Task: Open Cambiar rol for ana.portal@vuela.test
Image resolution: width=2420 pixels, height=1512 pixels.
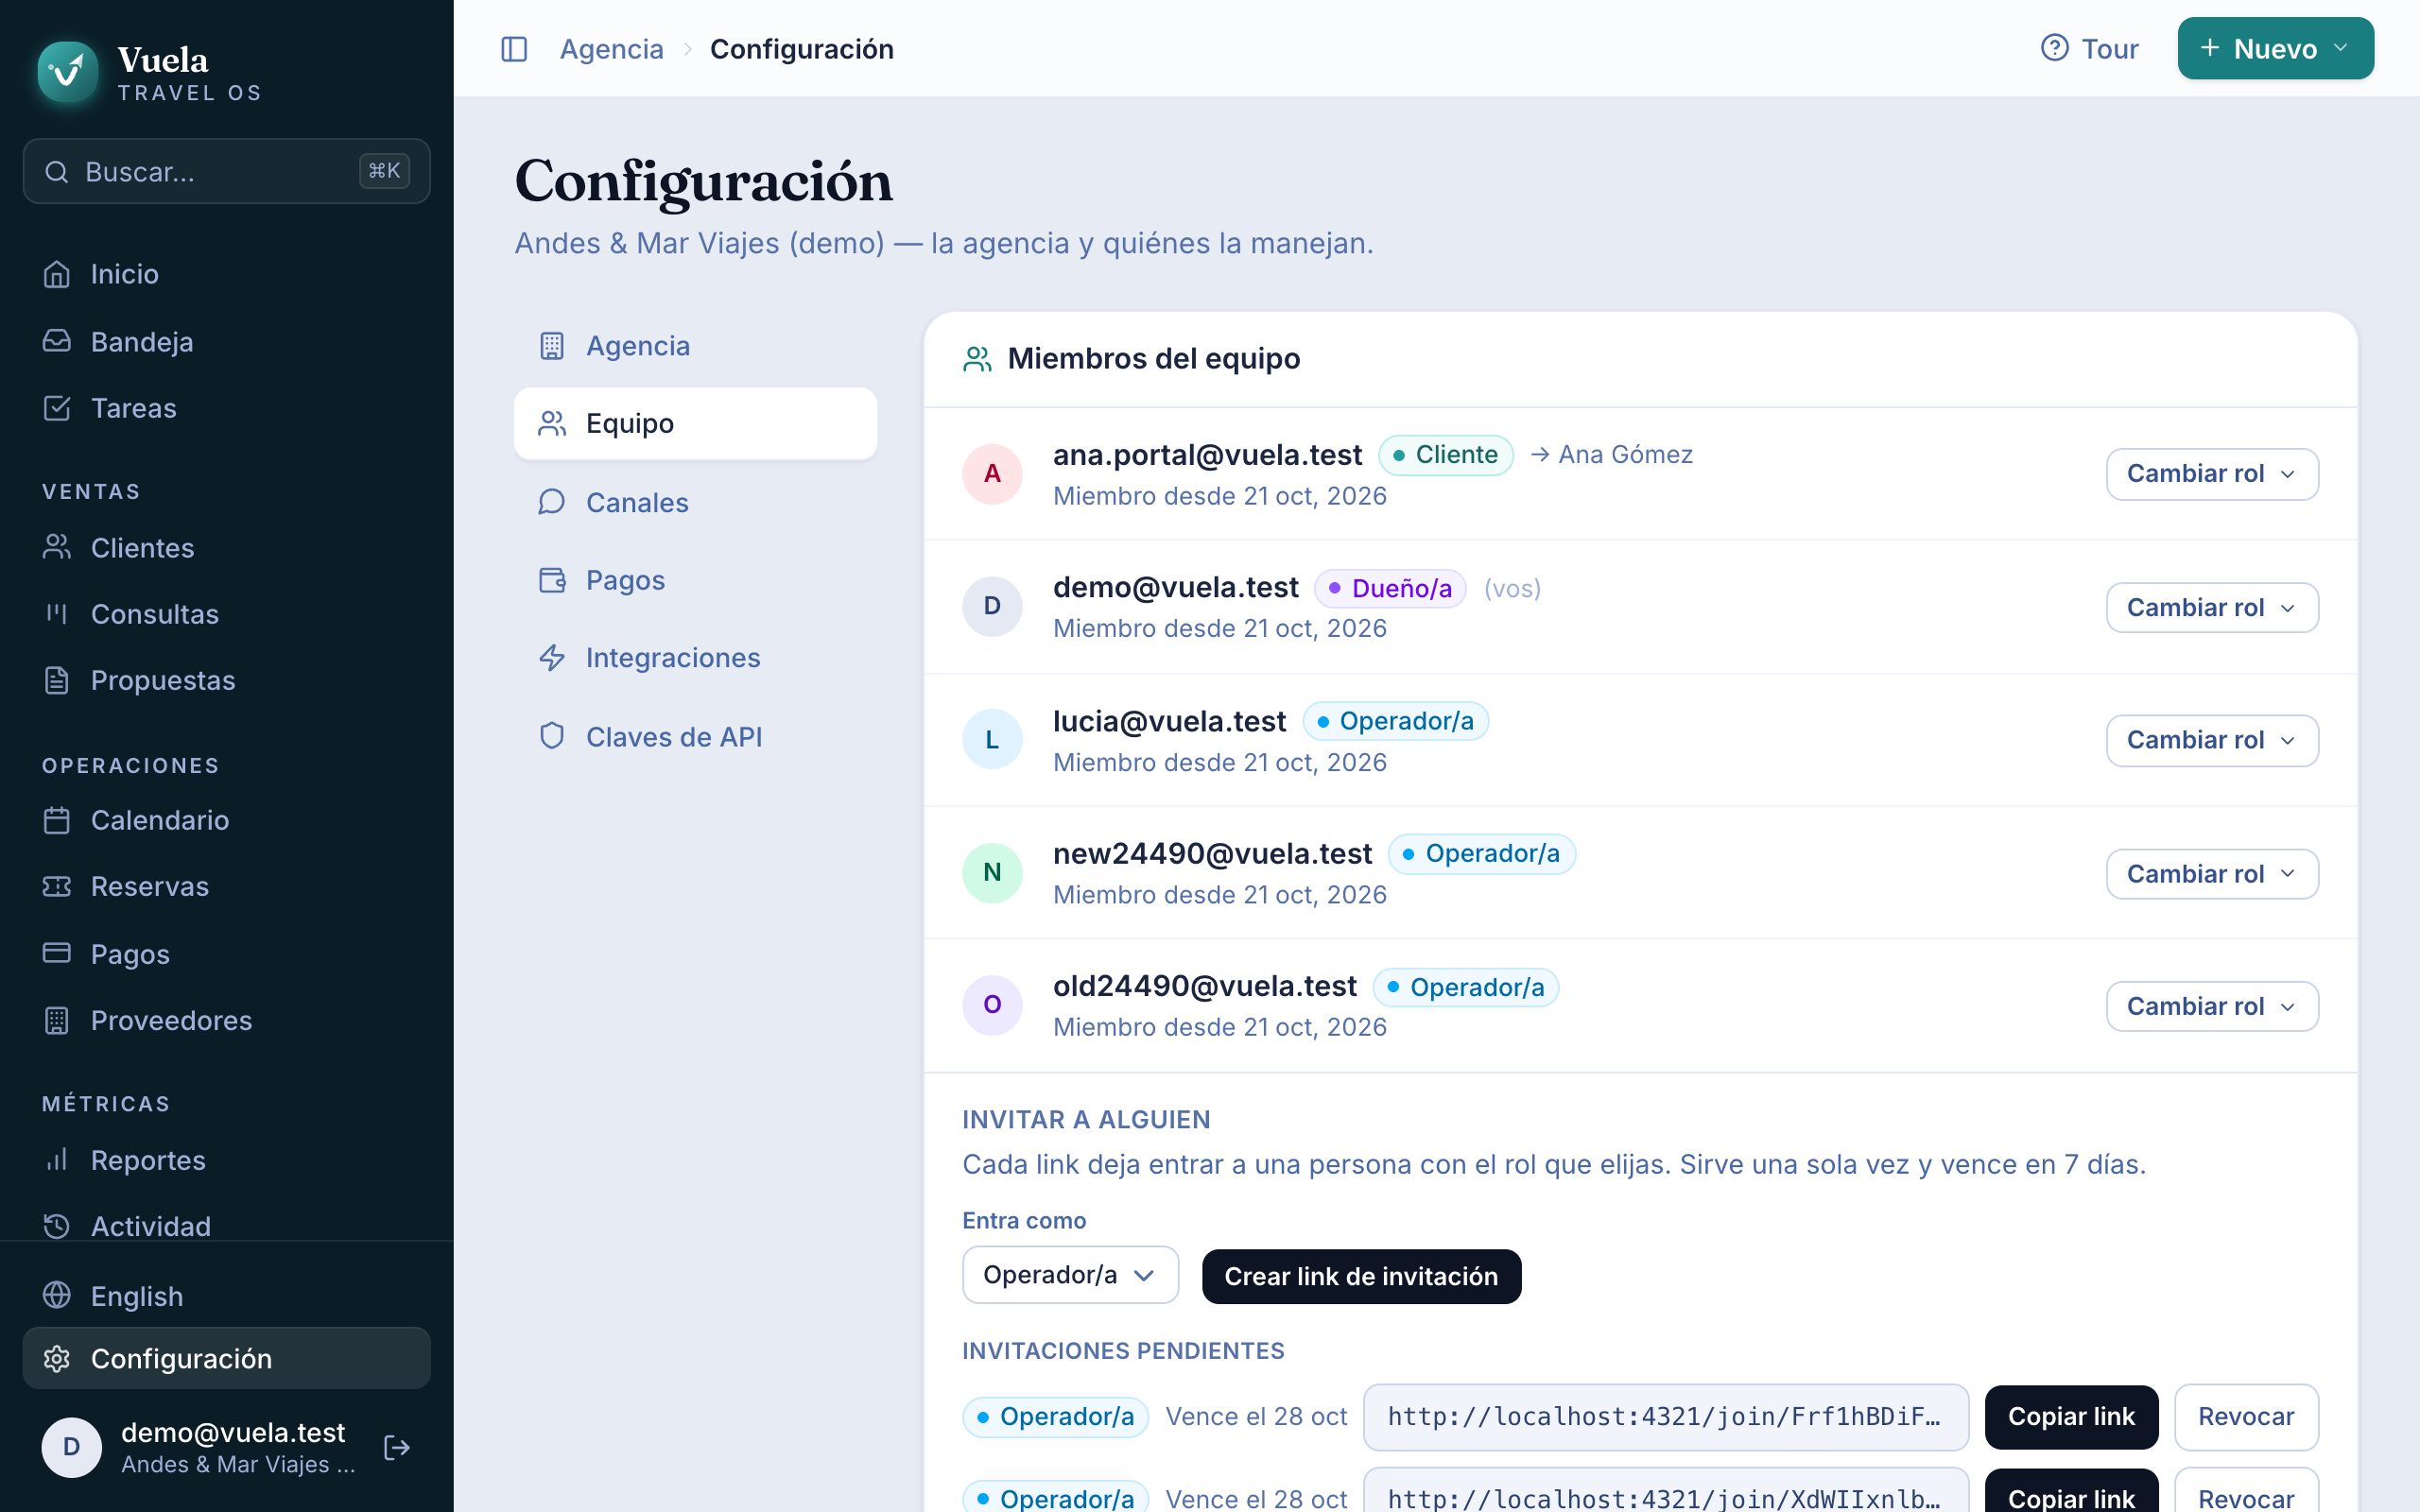Action: tap(2212, 474)
